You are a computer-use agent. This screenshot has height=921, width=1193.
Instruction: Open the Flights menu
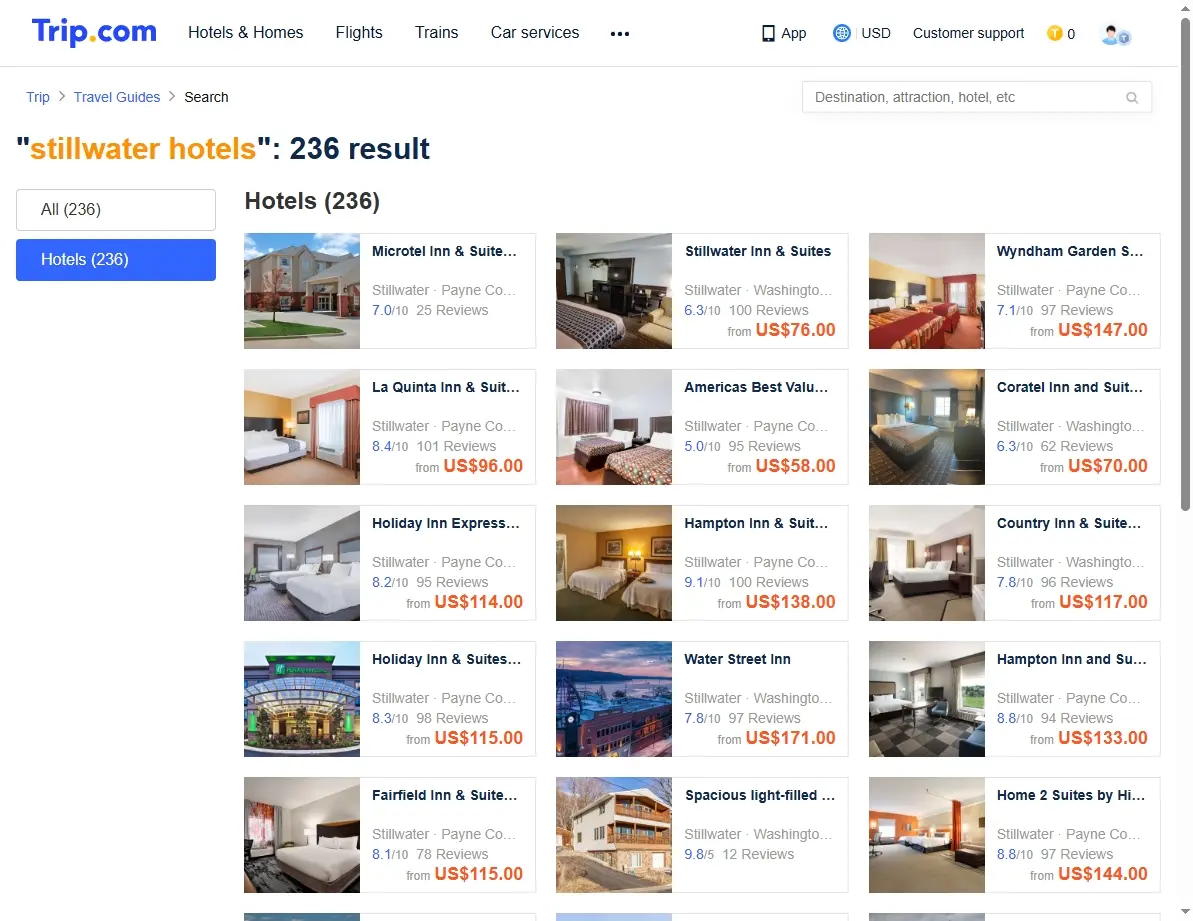click(x=359, y=33)
